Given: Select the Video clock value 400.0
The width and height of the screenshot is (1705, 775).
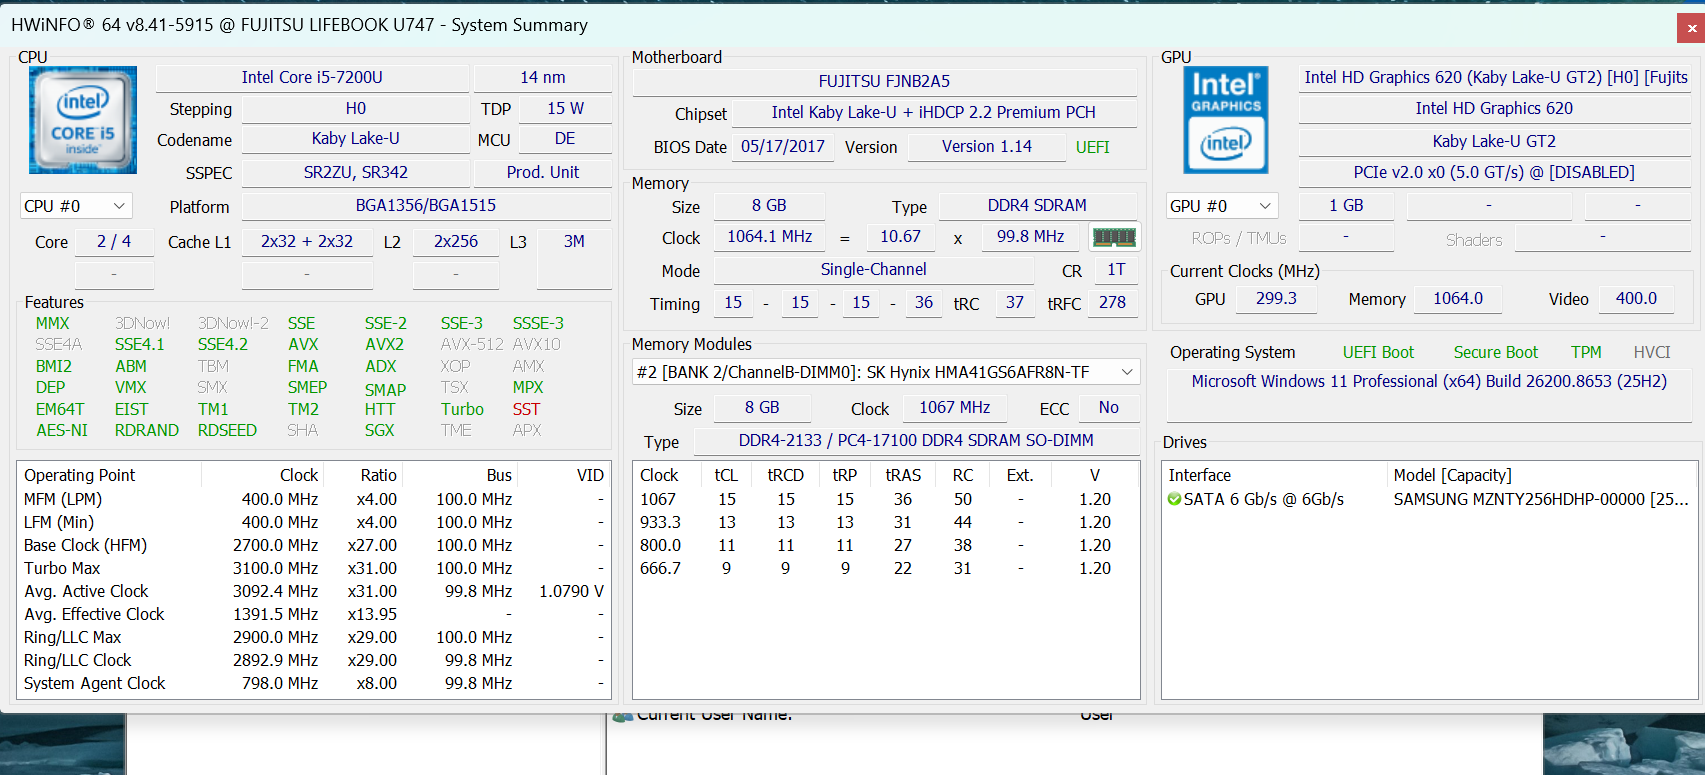Looking at the screenshot, I should tap(1636, 298).
